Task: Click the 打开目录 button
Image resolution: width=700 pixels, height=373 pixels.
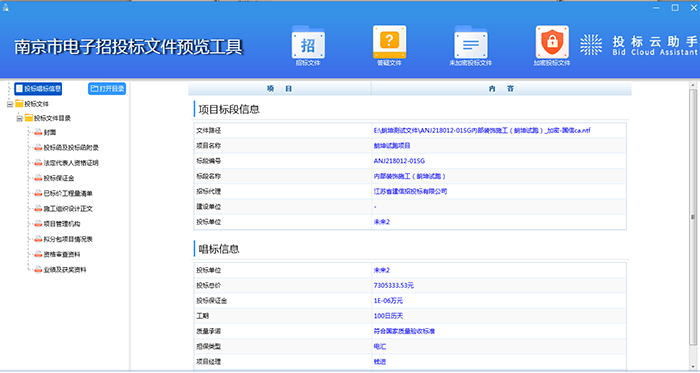Action: [107, 89]
